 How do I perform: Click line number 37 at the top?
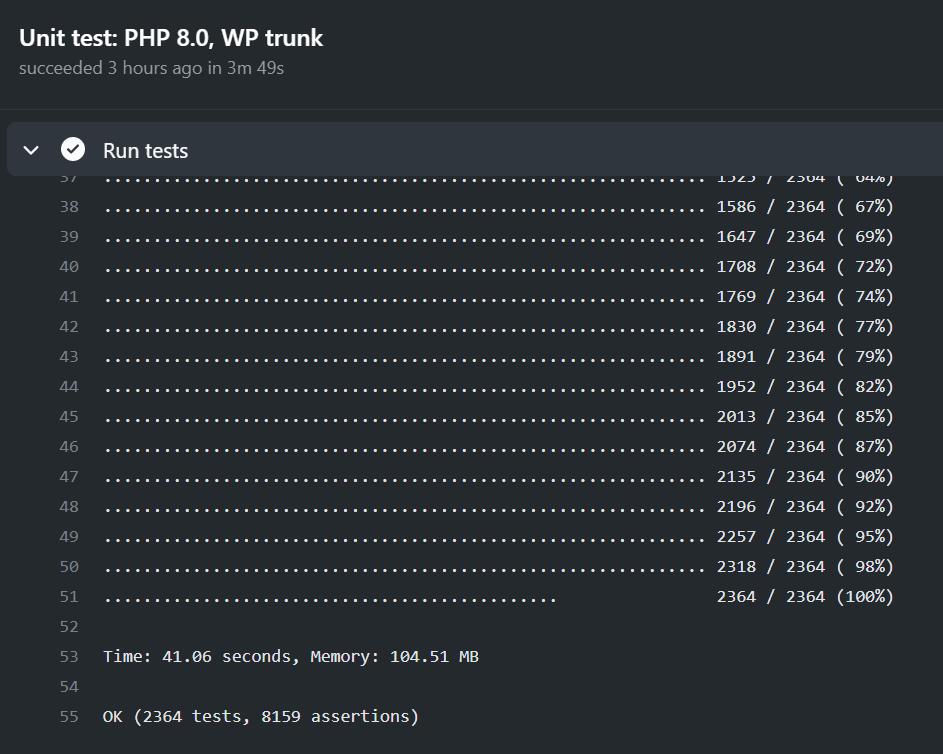[68, 176]
